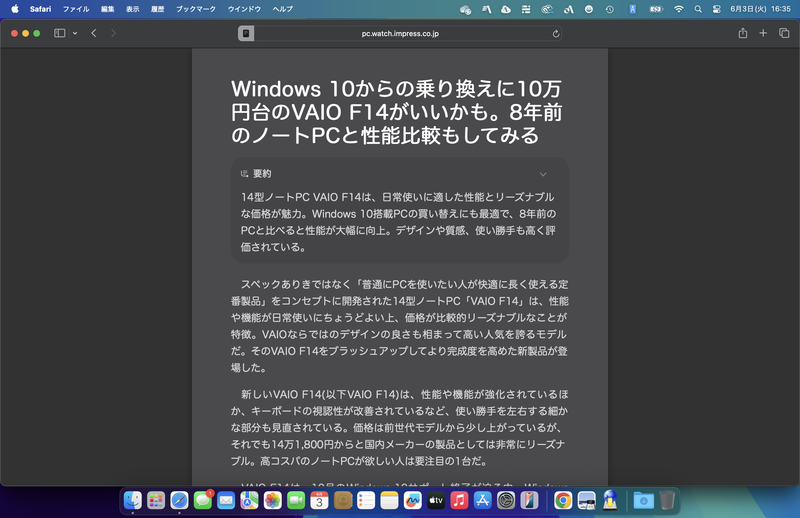The image size is (800, 518).
Task: Open the 履歴 menu
Action: coord(158,9)
